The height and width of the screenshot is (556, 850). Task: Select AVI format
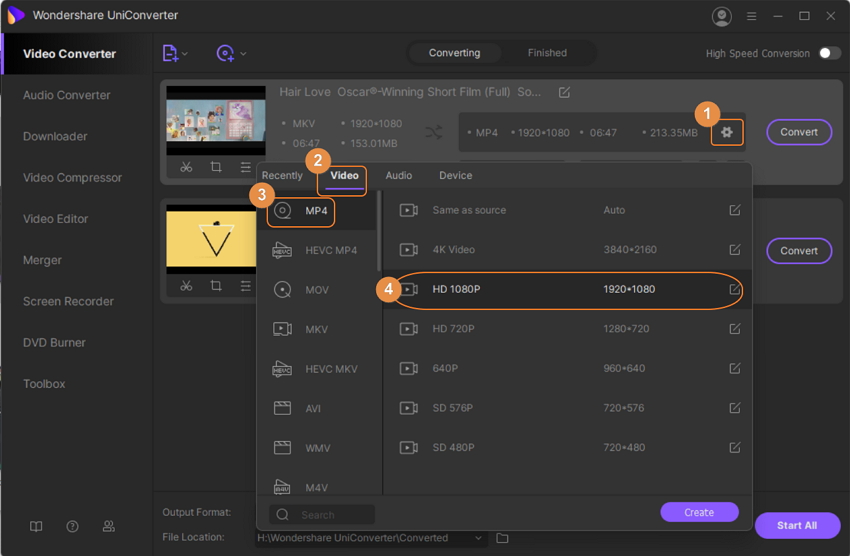pyautogui.click(x=317, y=408)
